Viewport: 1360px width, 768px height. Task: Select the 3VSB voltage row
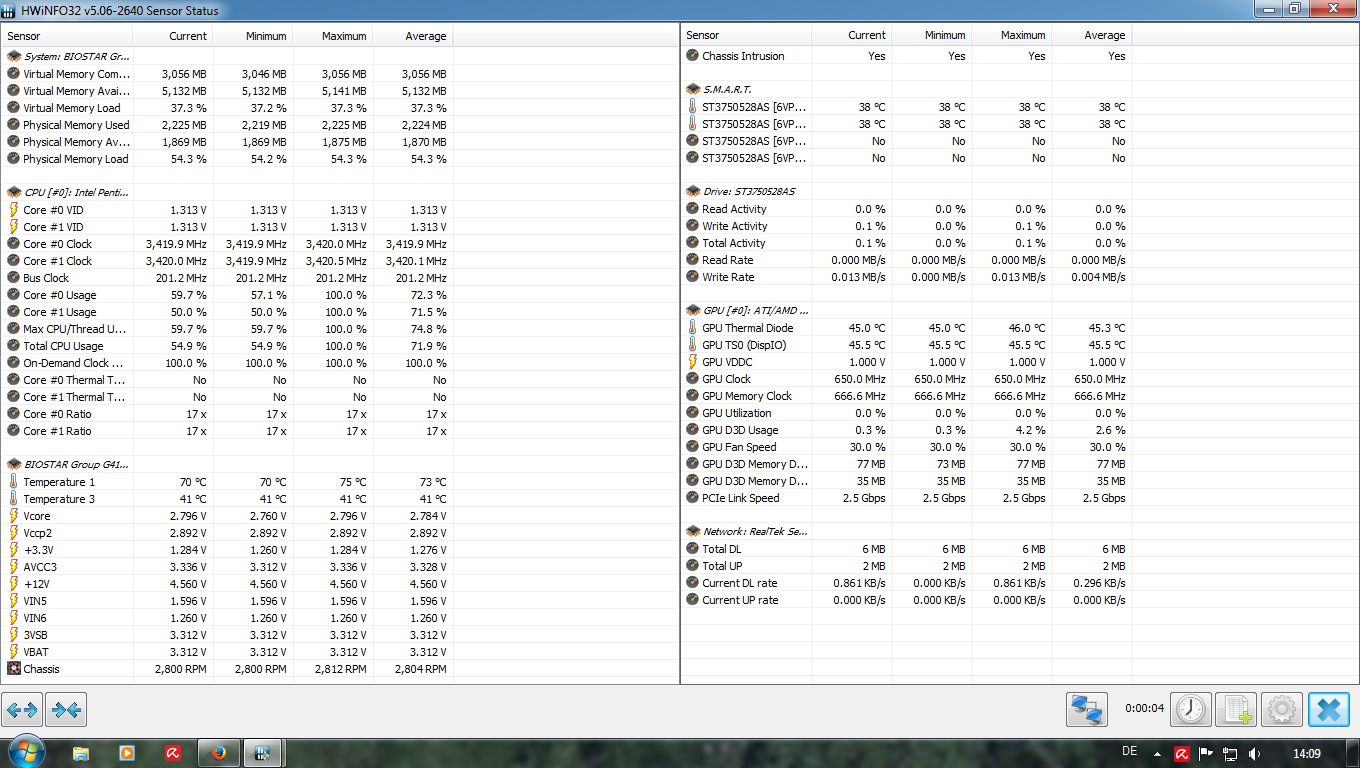(x=226, y=635)
